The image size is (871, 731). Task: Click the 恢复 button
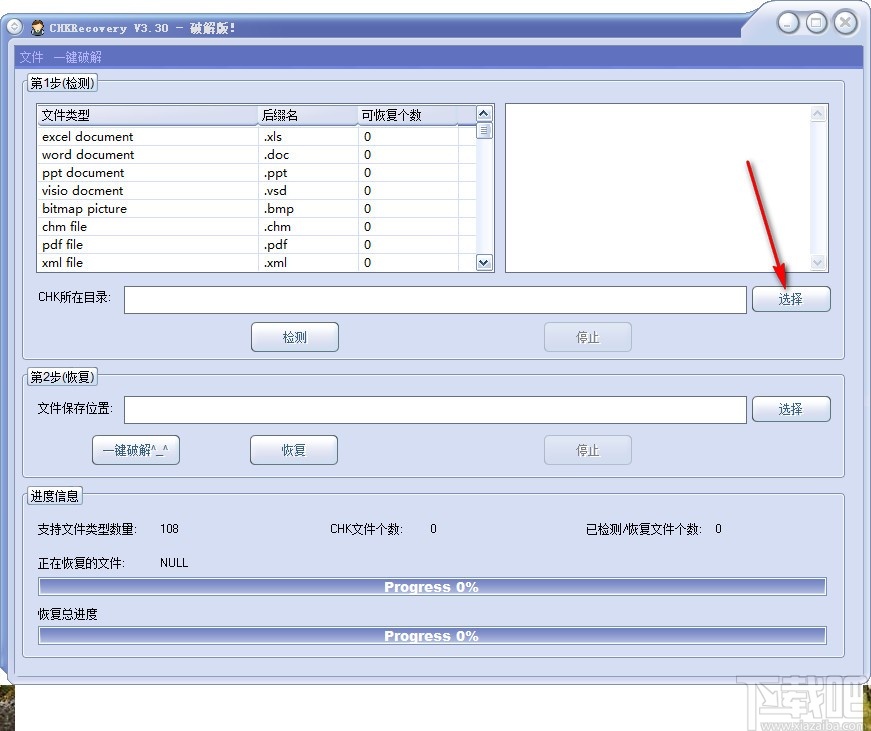(x=293, y=450)
